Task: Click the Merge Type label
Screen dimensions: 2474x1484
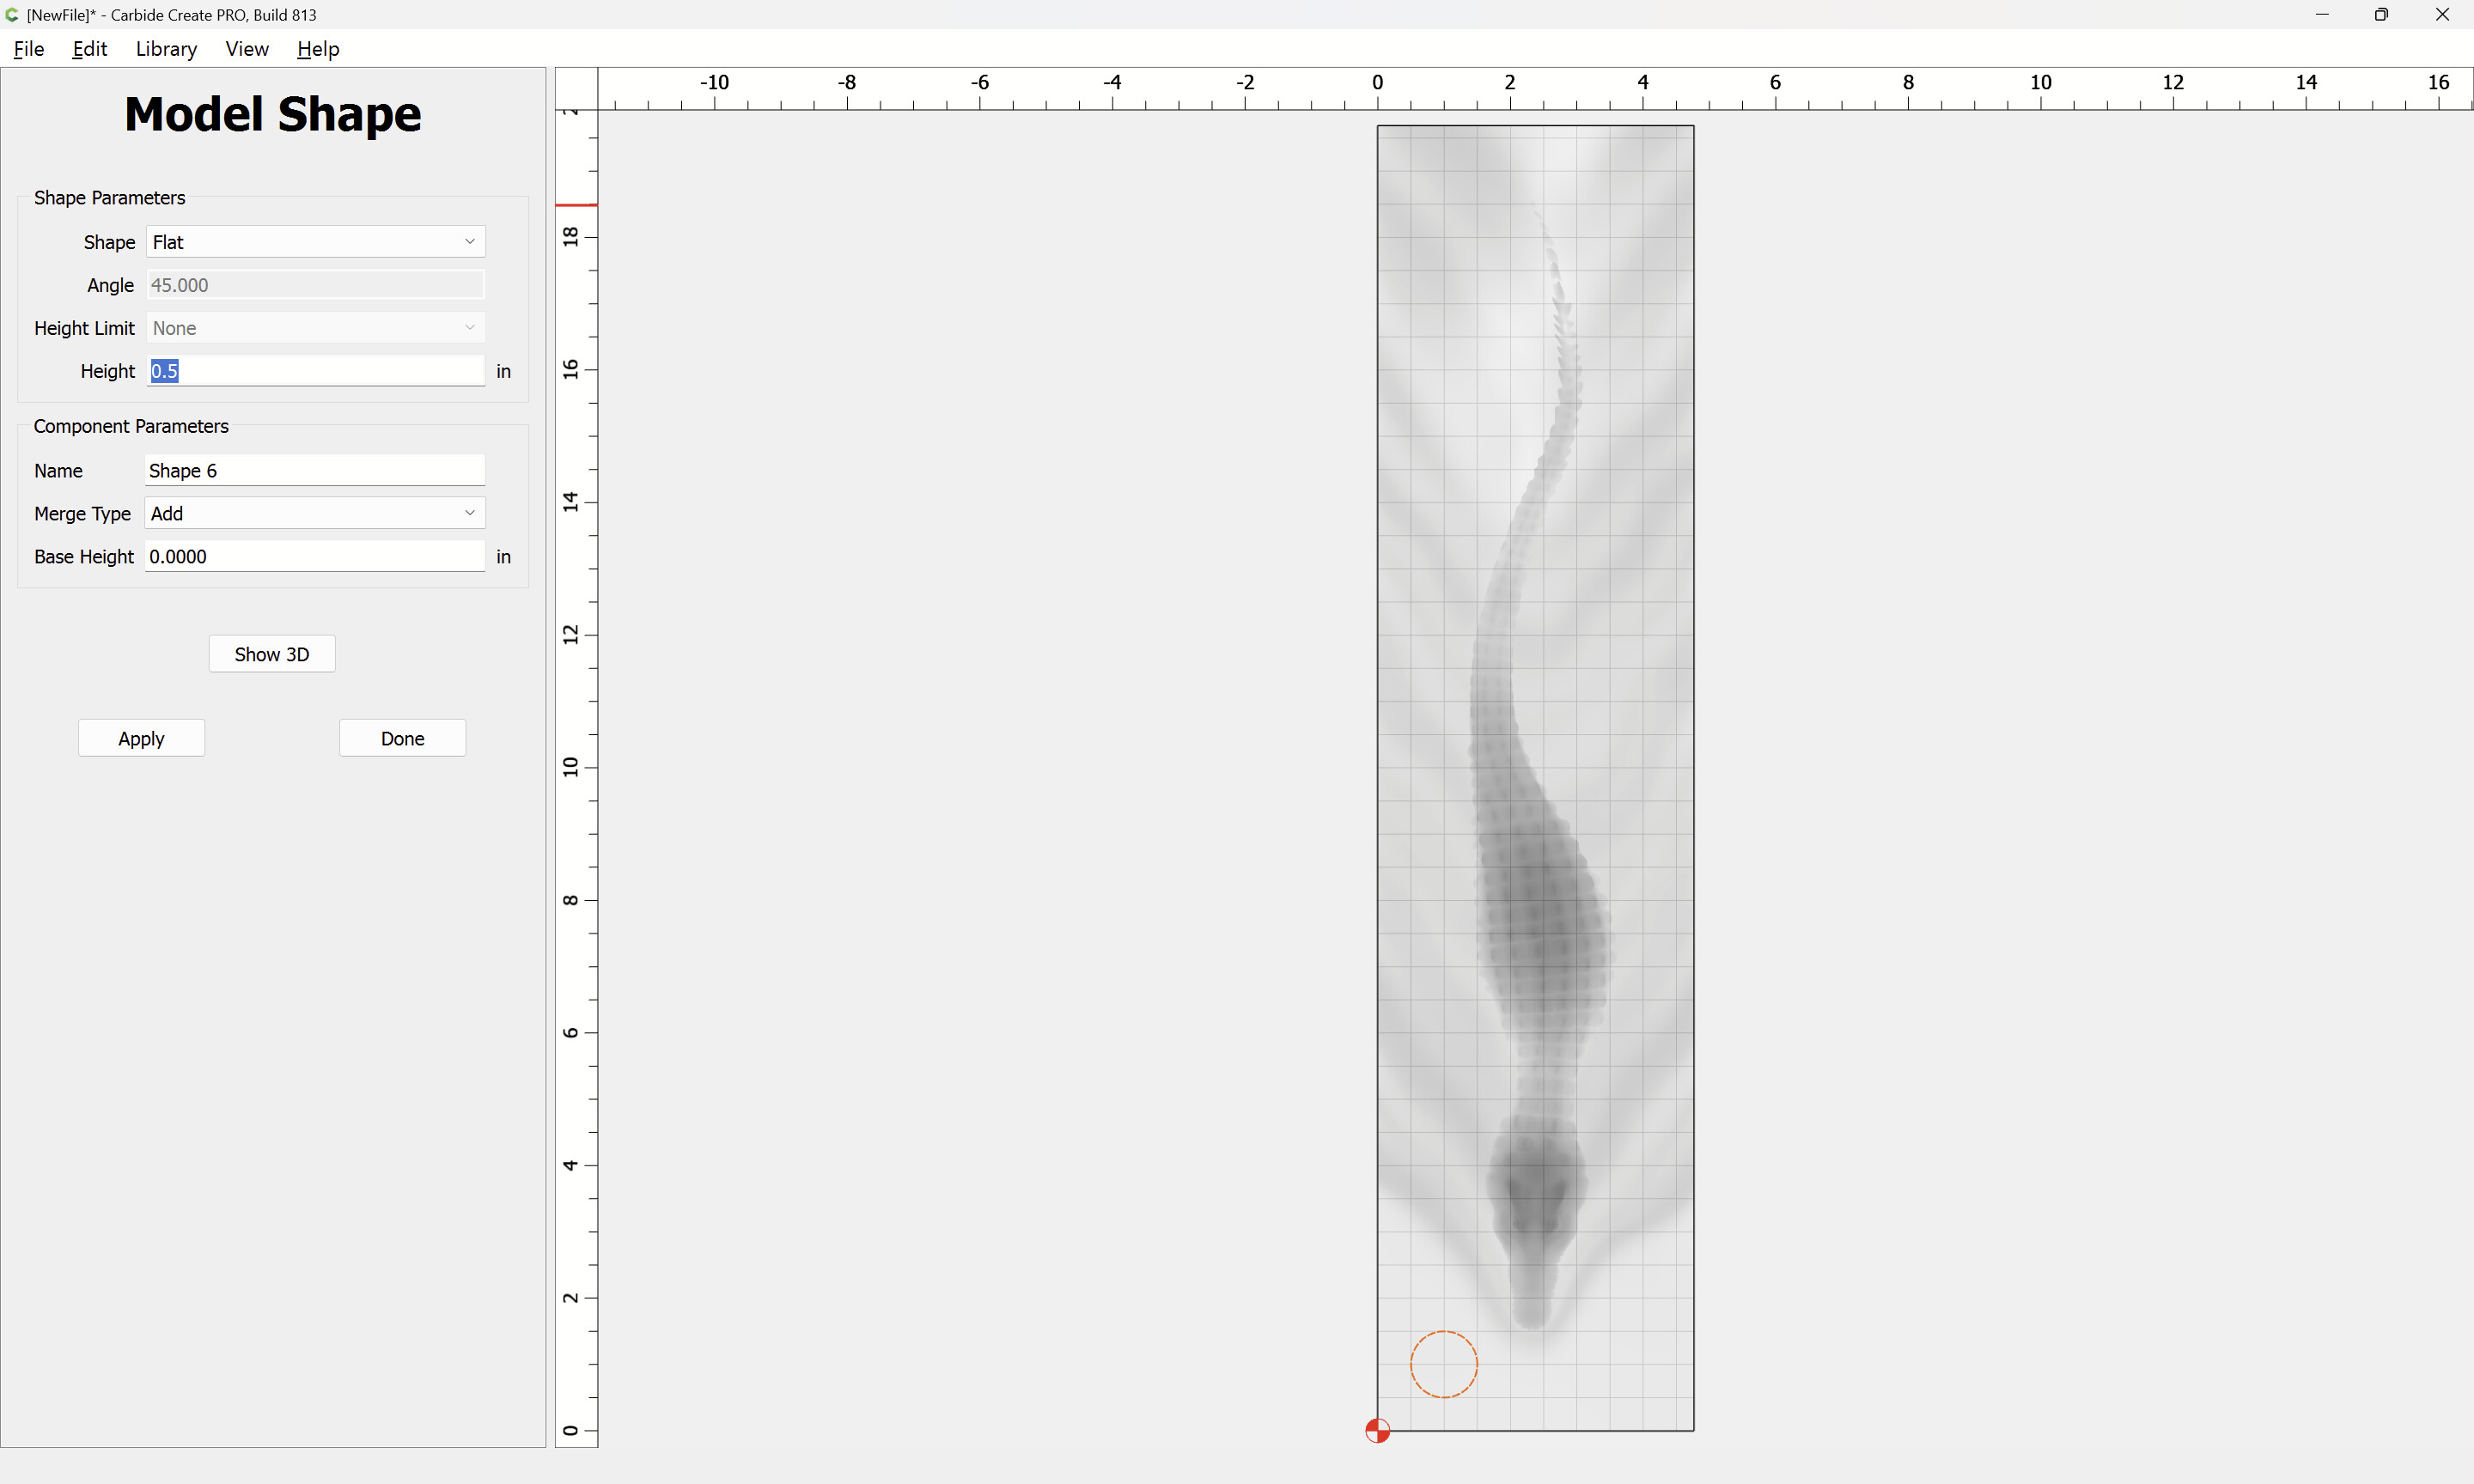Action: [x=82, y=513]
